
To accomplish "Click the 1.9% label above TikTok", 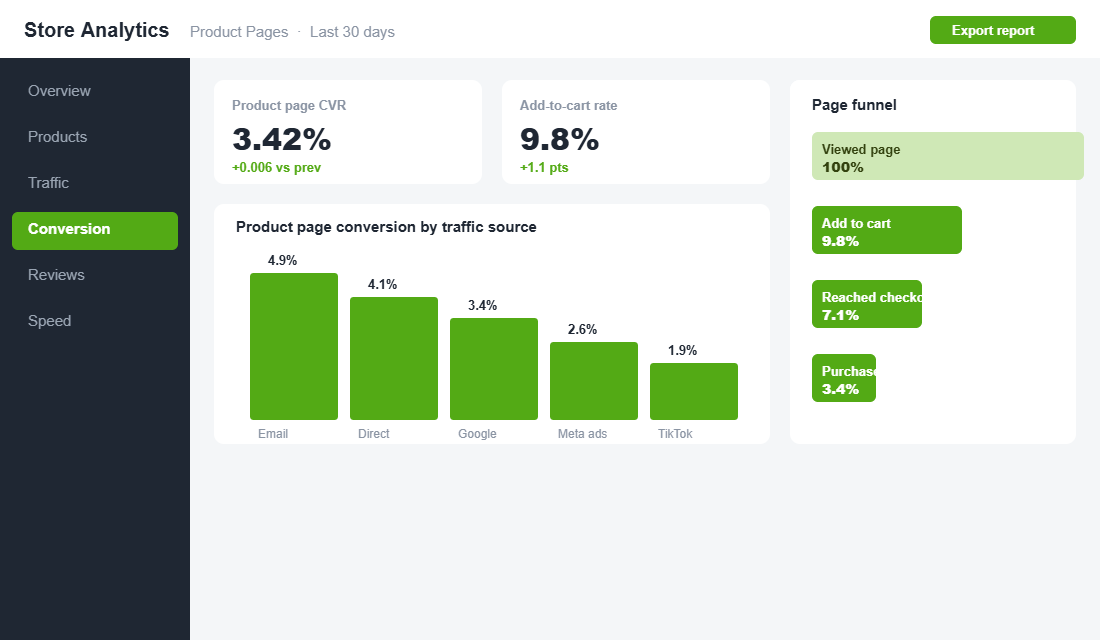I will click(683, 350).
